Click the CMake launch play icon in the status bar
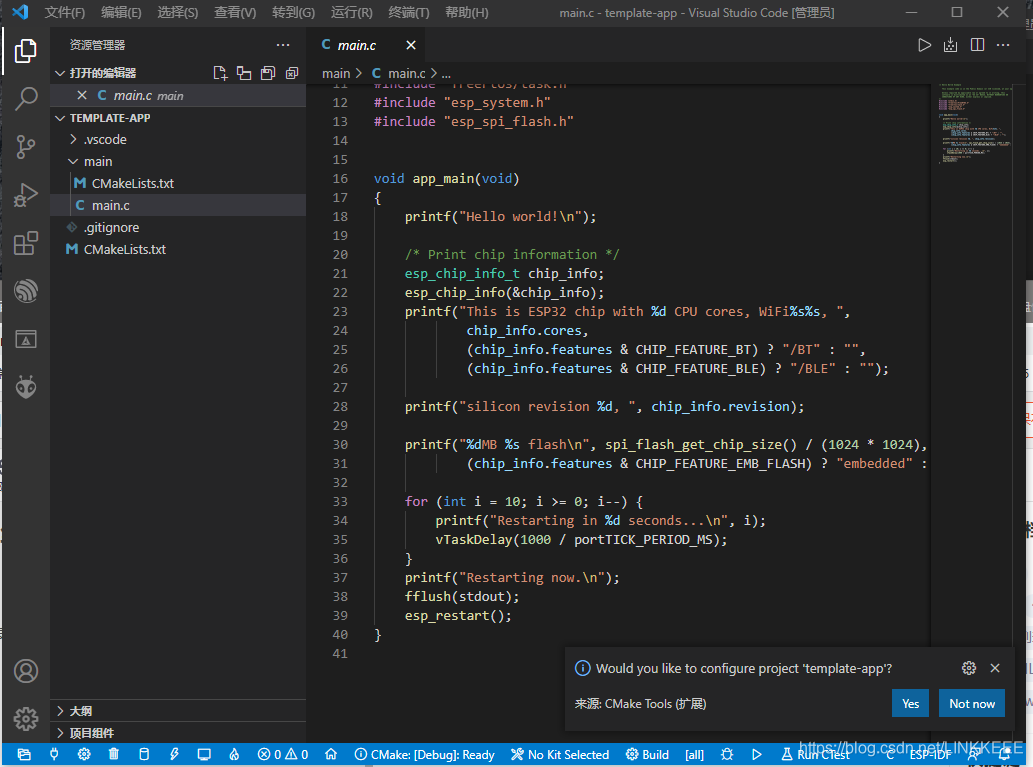 point(756,754)
